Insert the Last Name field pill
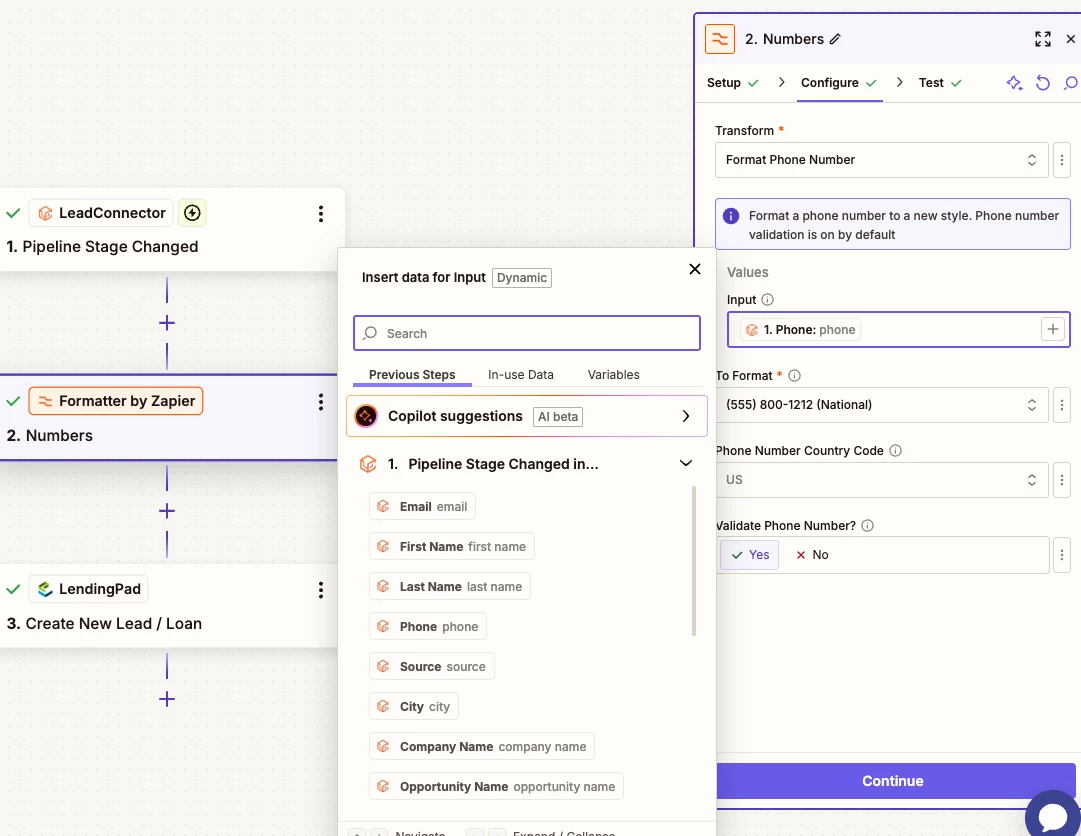Screen dimensions: 1081x836 pyautogui.click(x=449, y=587)
